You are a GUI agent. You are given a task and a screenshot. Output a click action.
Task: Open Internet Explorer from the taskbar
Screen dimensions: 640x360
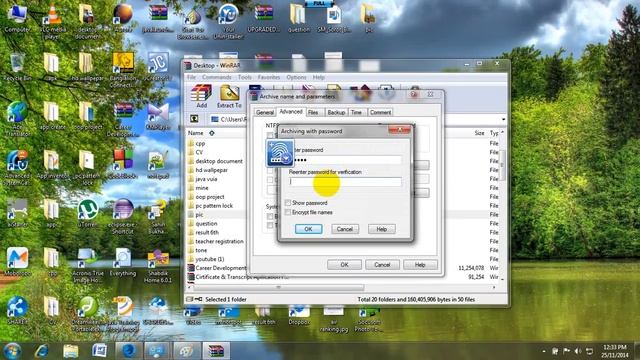41,351
